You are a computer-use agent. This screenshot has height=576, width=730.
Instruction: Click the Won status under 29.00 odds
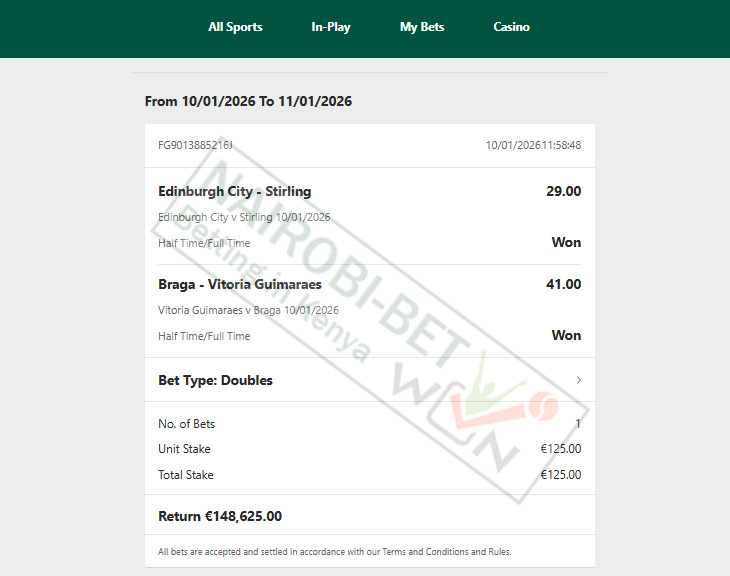coord(566,242)
